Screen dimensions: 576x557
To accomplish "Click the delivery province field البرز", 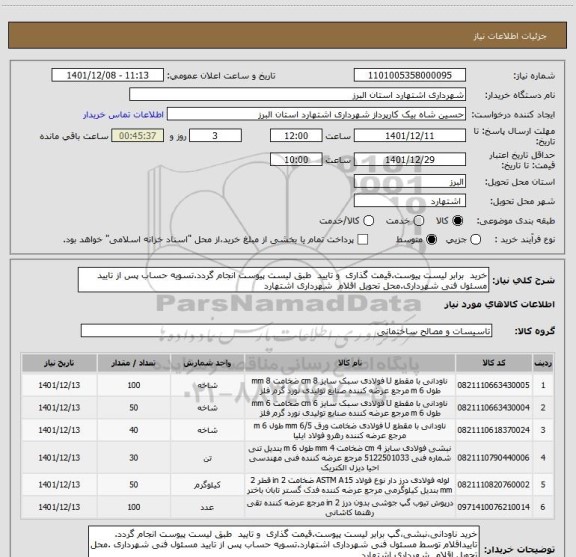I will (410, 182).
